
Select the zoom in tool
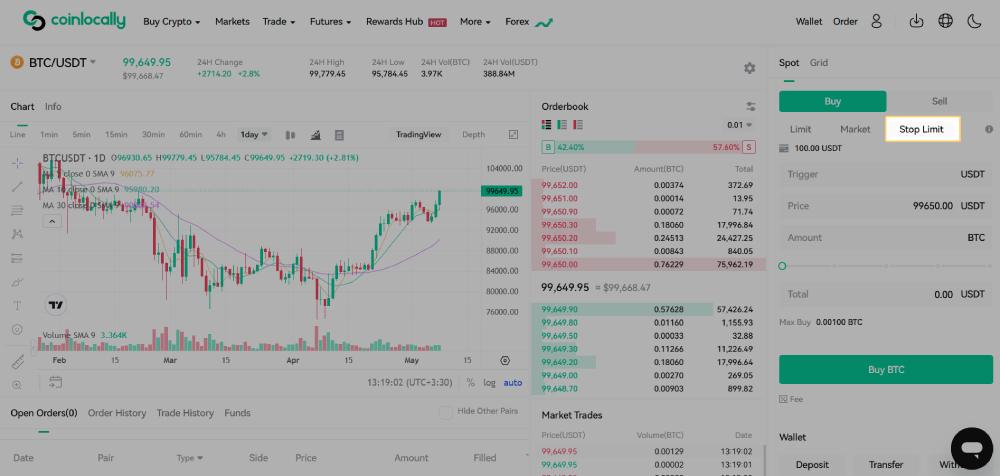[17, 385]
